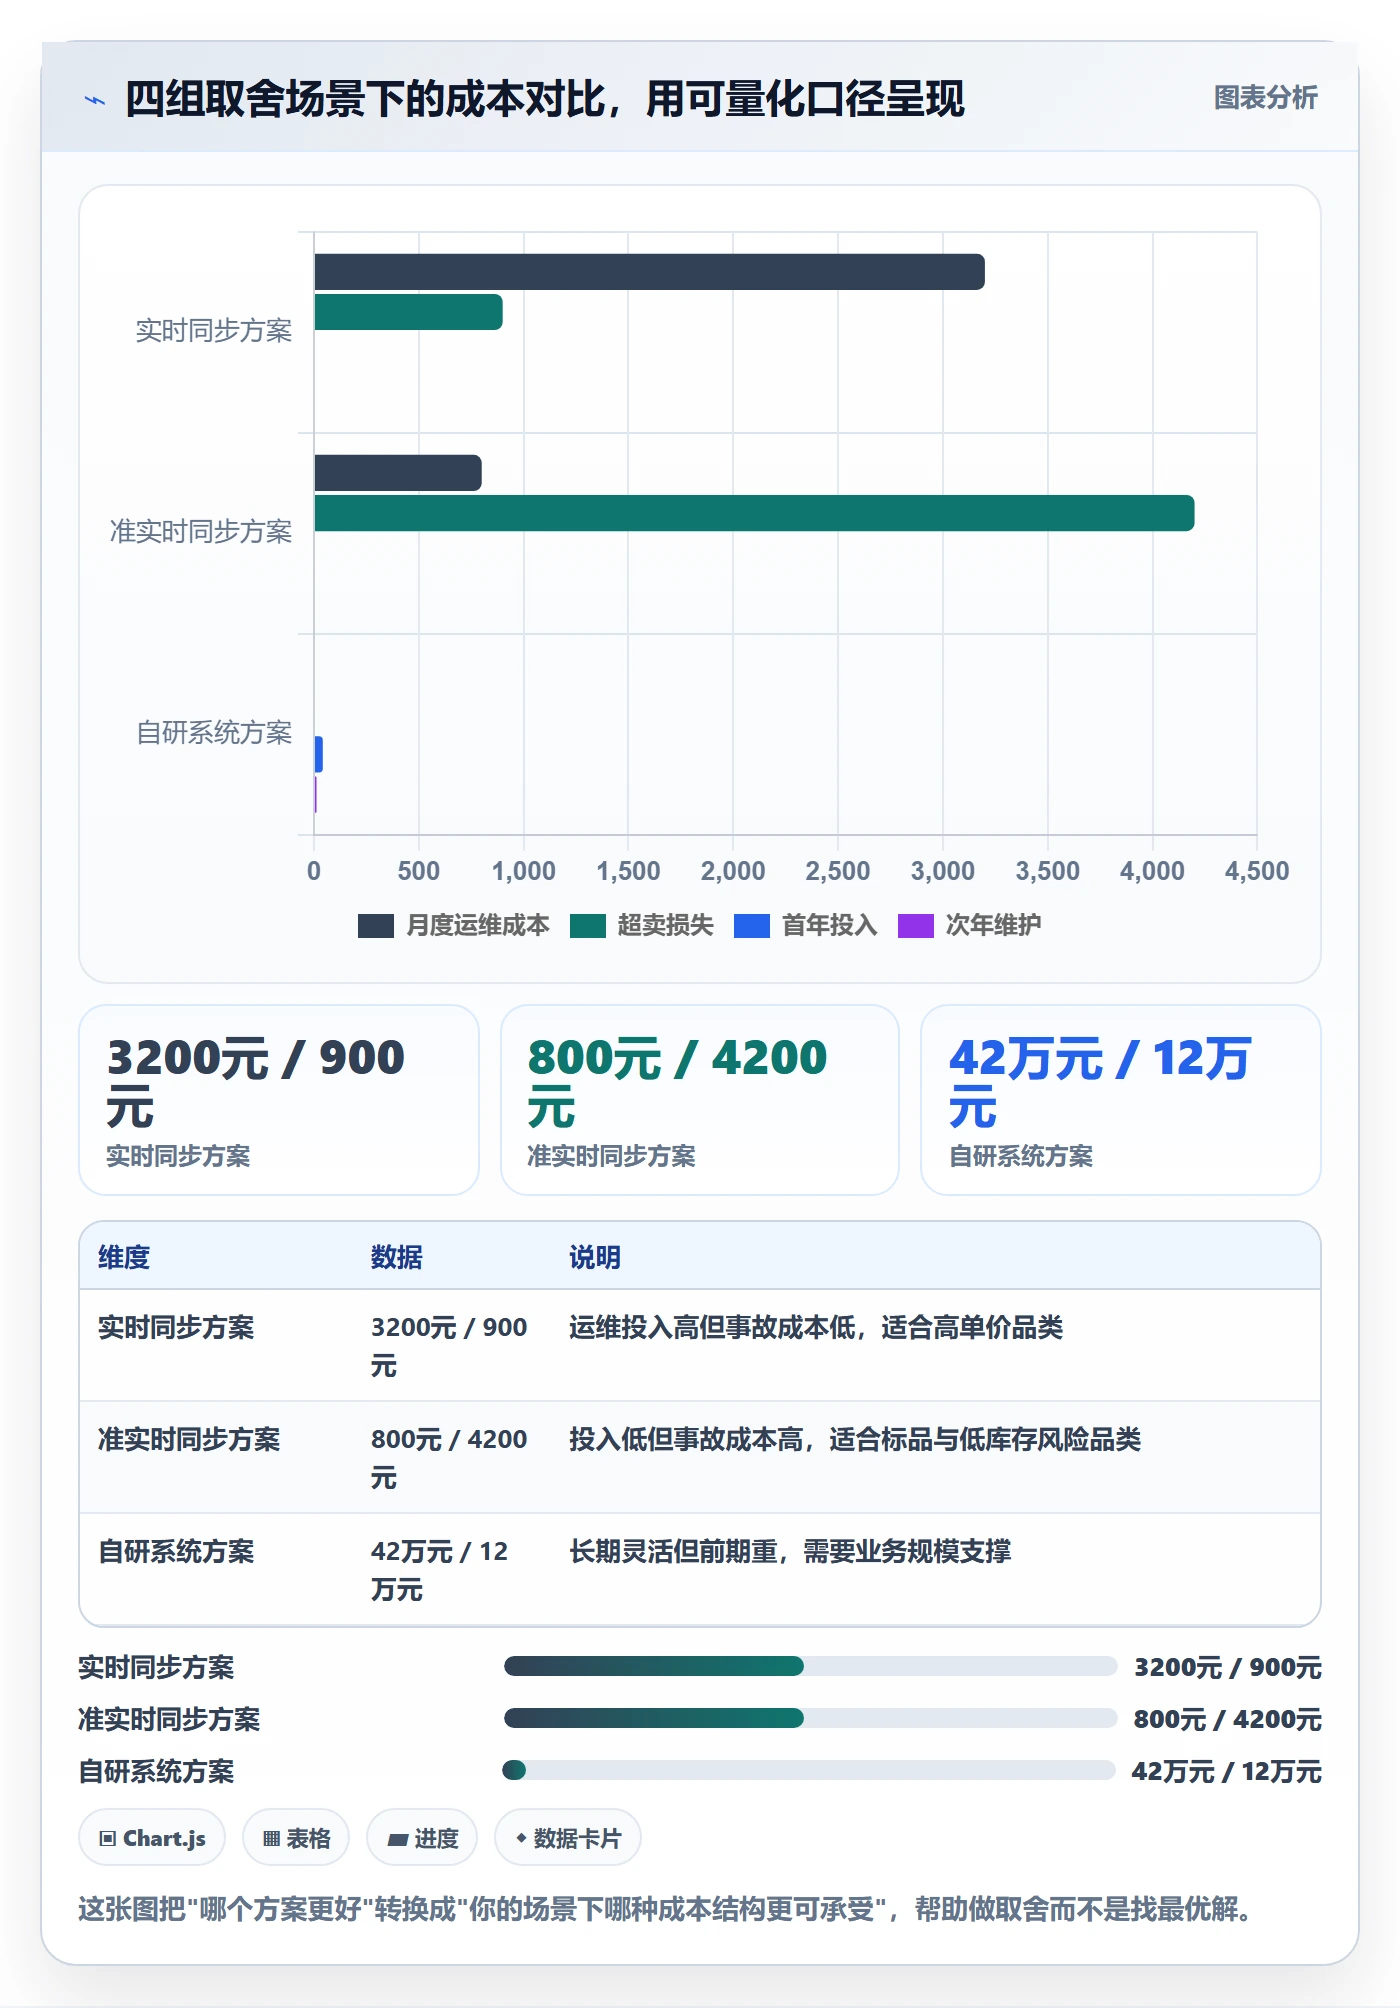Toggle the 超卖损失 legend swatch
This screenshot has width=1400, height=2008.
coord(588,926)
